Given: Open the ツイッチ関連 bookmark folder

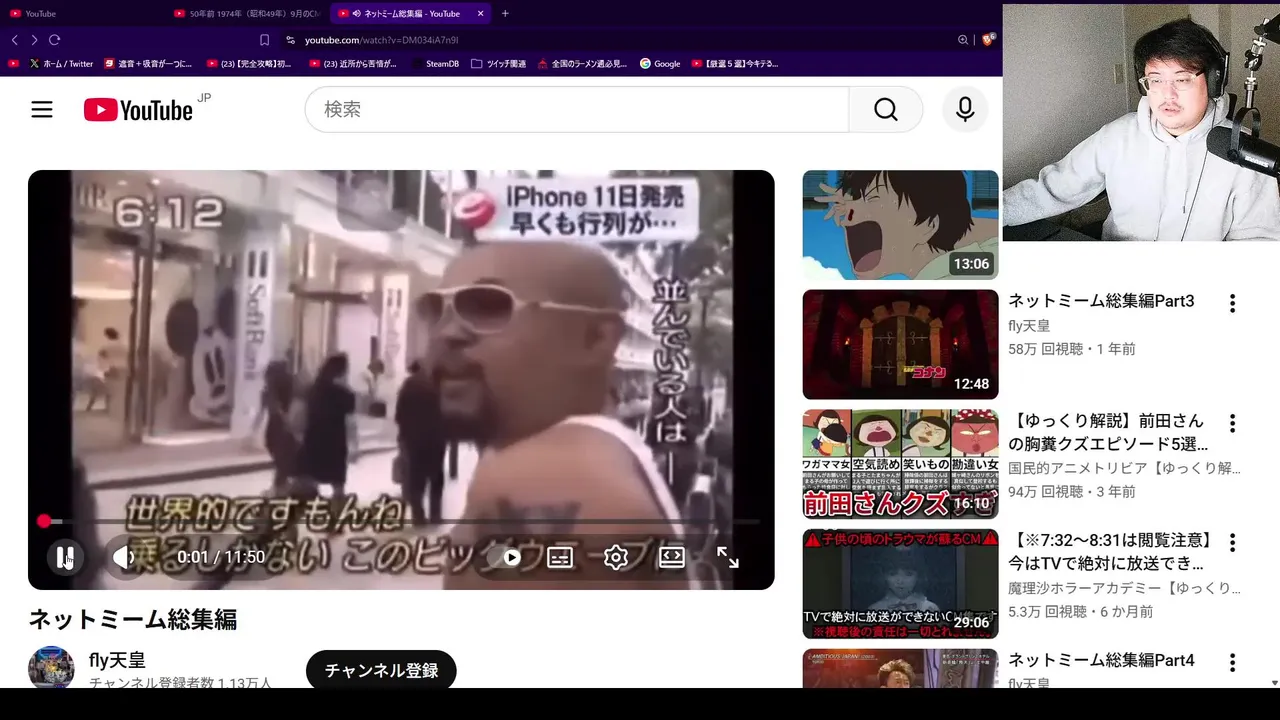Looking at the screenshot, I should (x=498, y=64).
